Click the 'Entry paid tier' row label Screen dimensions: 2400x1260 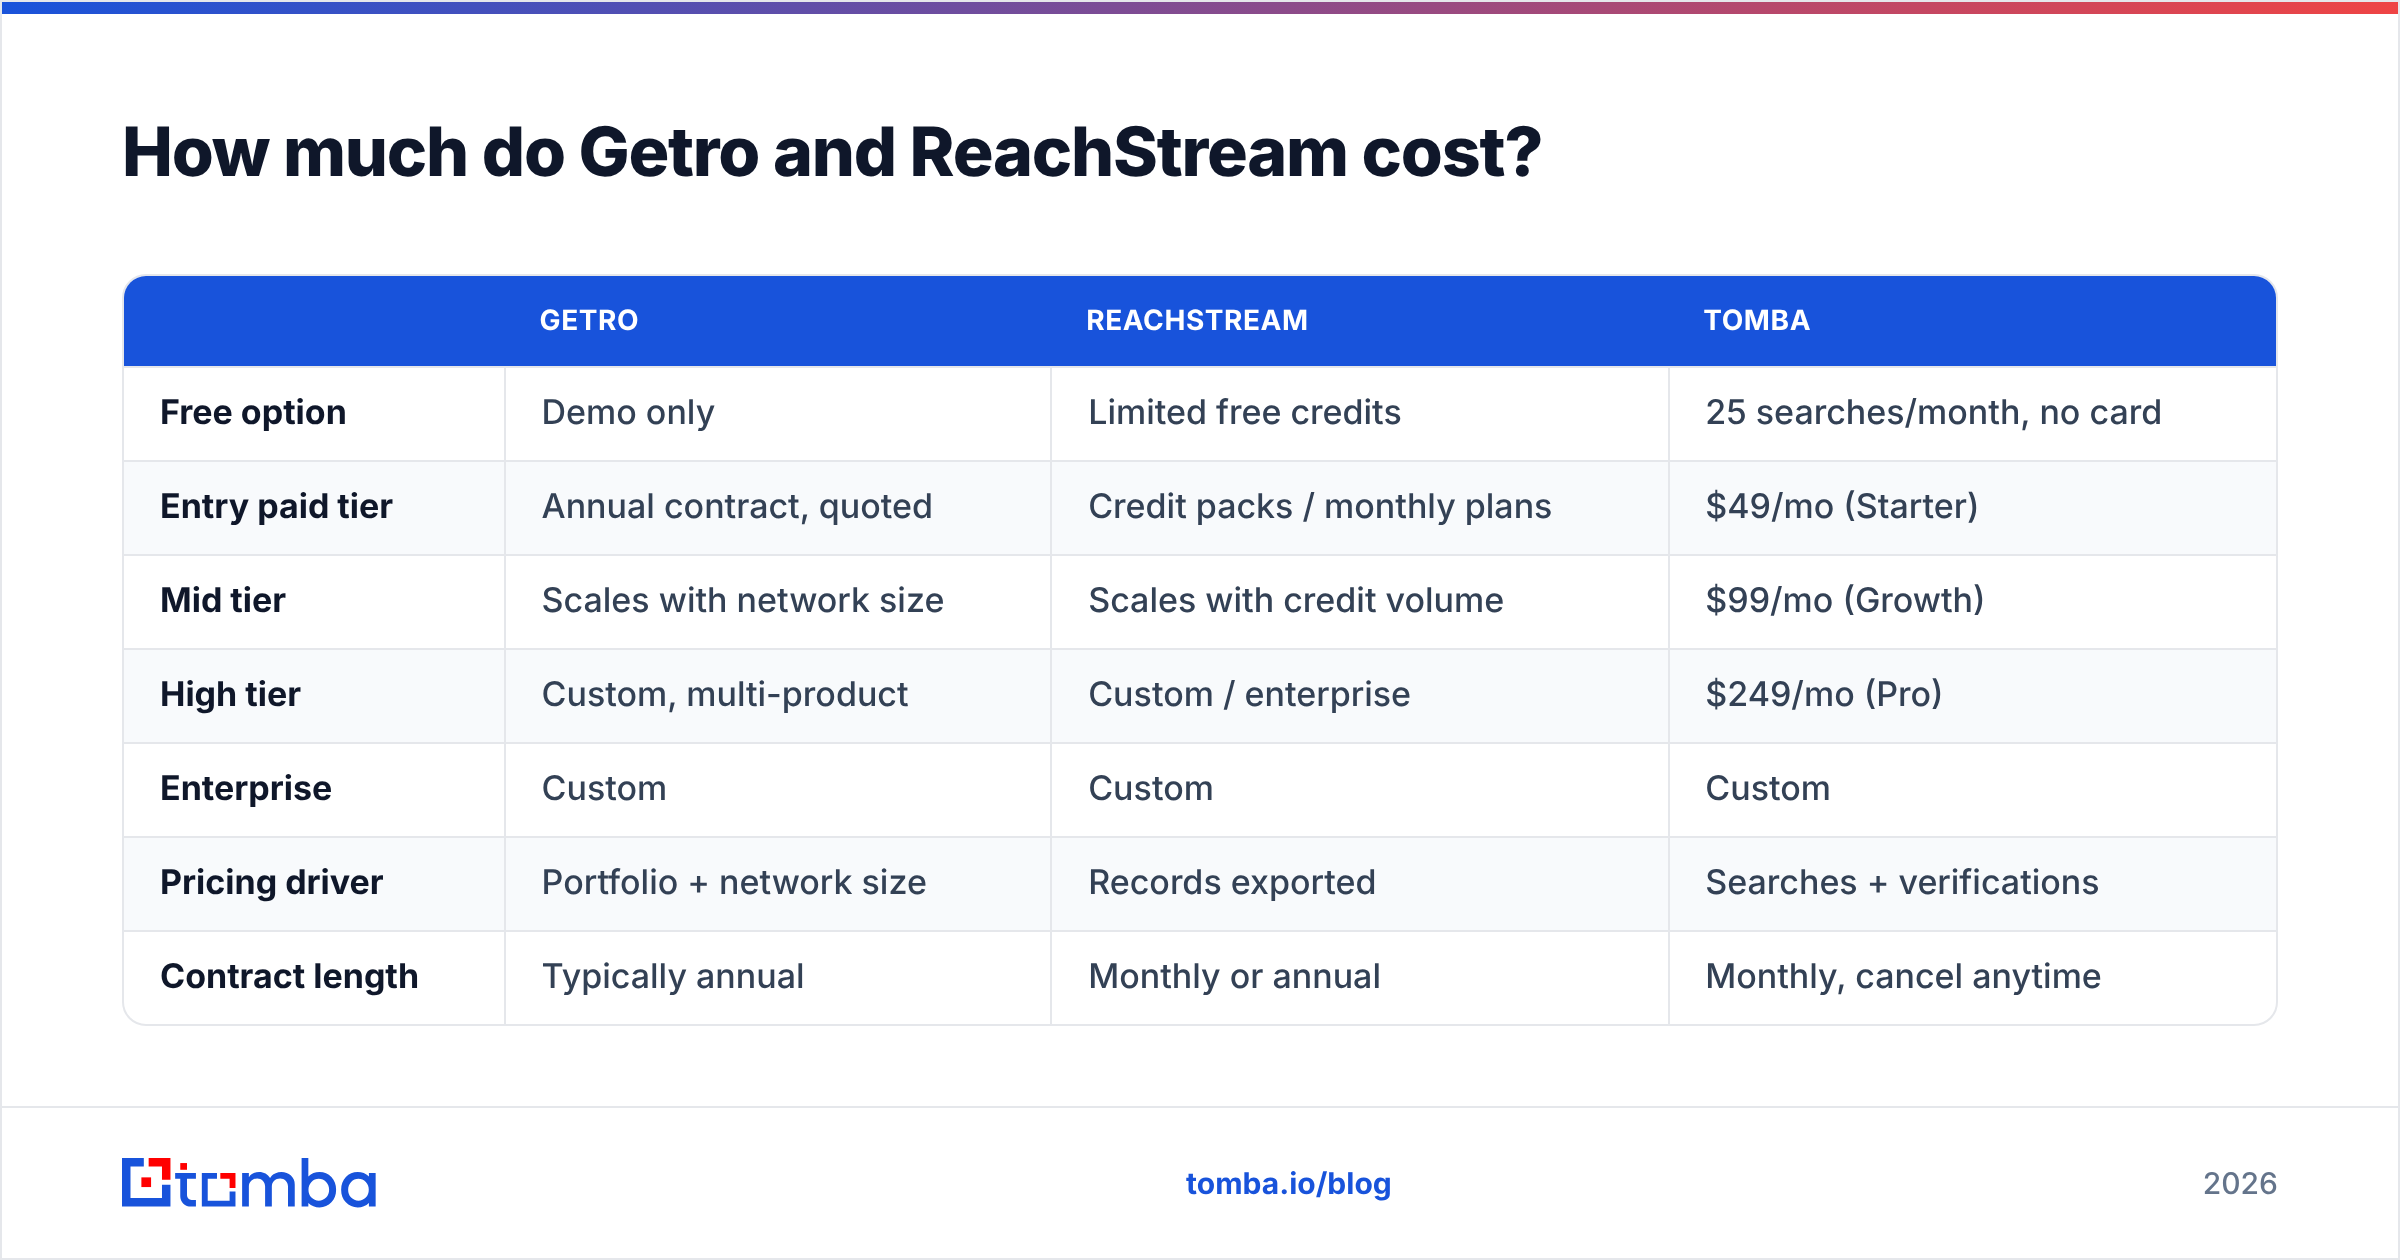(276, 506)
